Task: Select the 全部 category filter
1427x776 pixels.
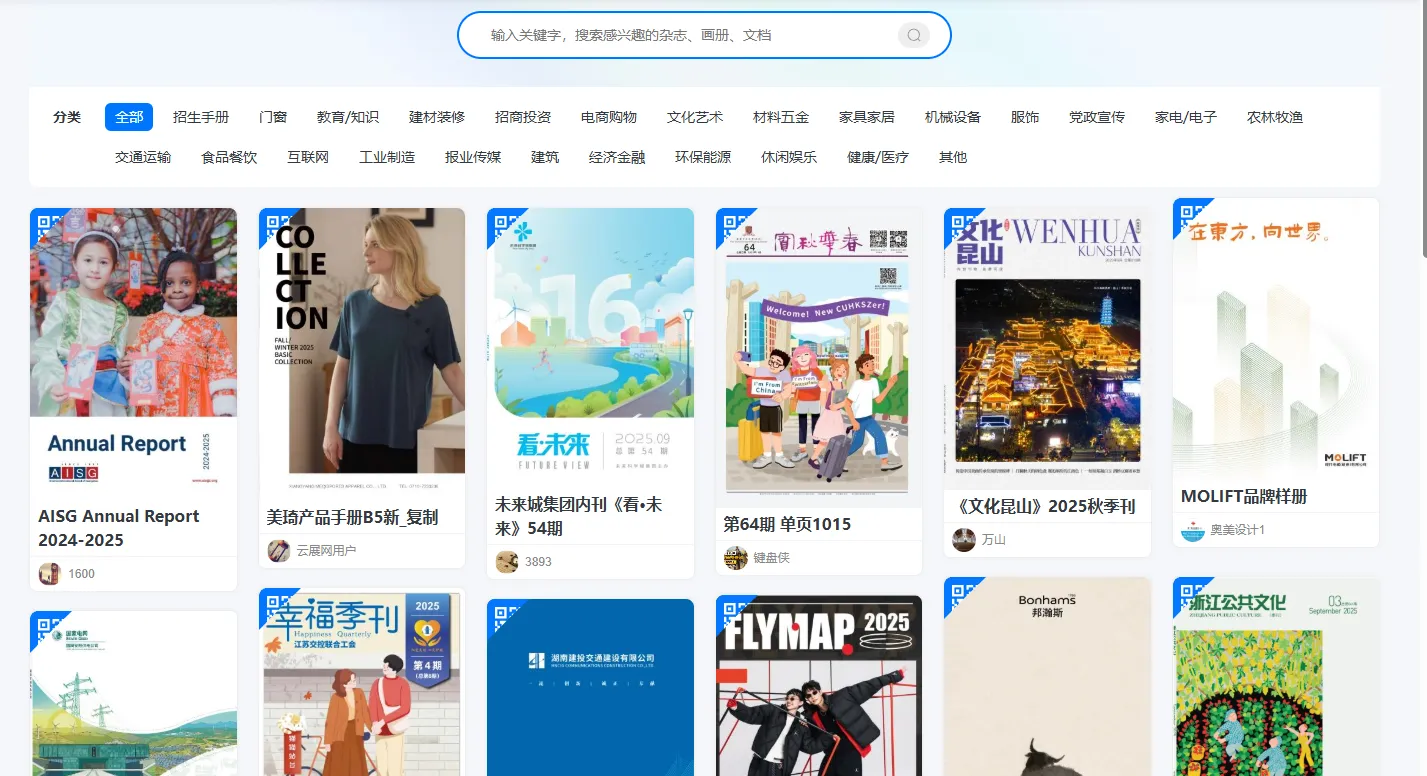Action: [x=129, y=117]
